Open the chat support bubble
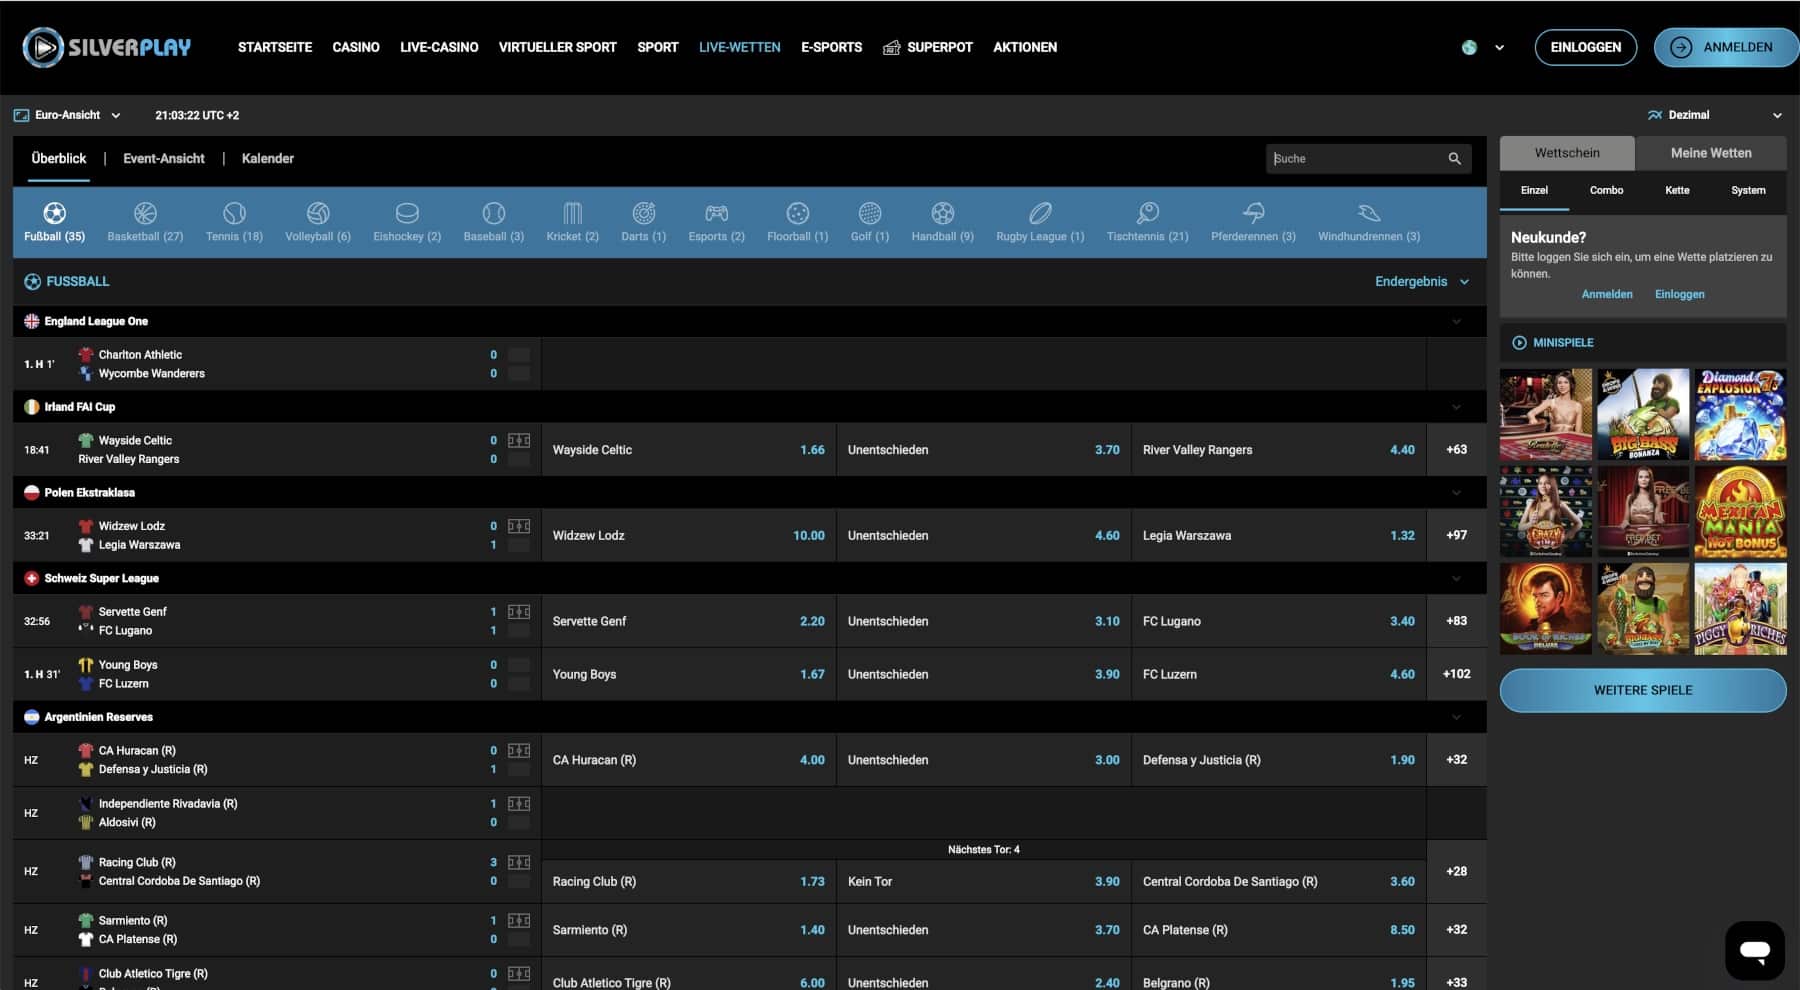 pos(1754,950)
